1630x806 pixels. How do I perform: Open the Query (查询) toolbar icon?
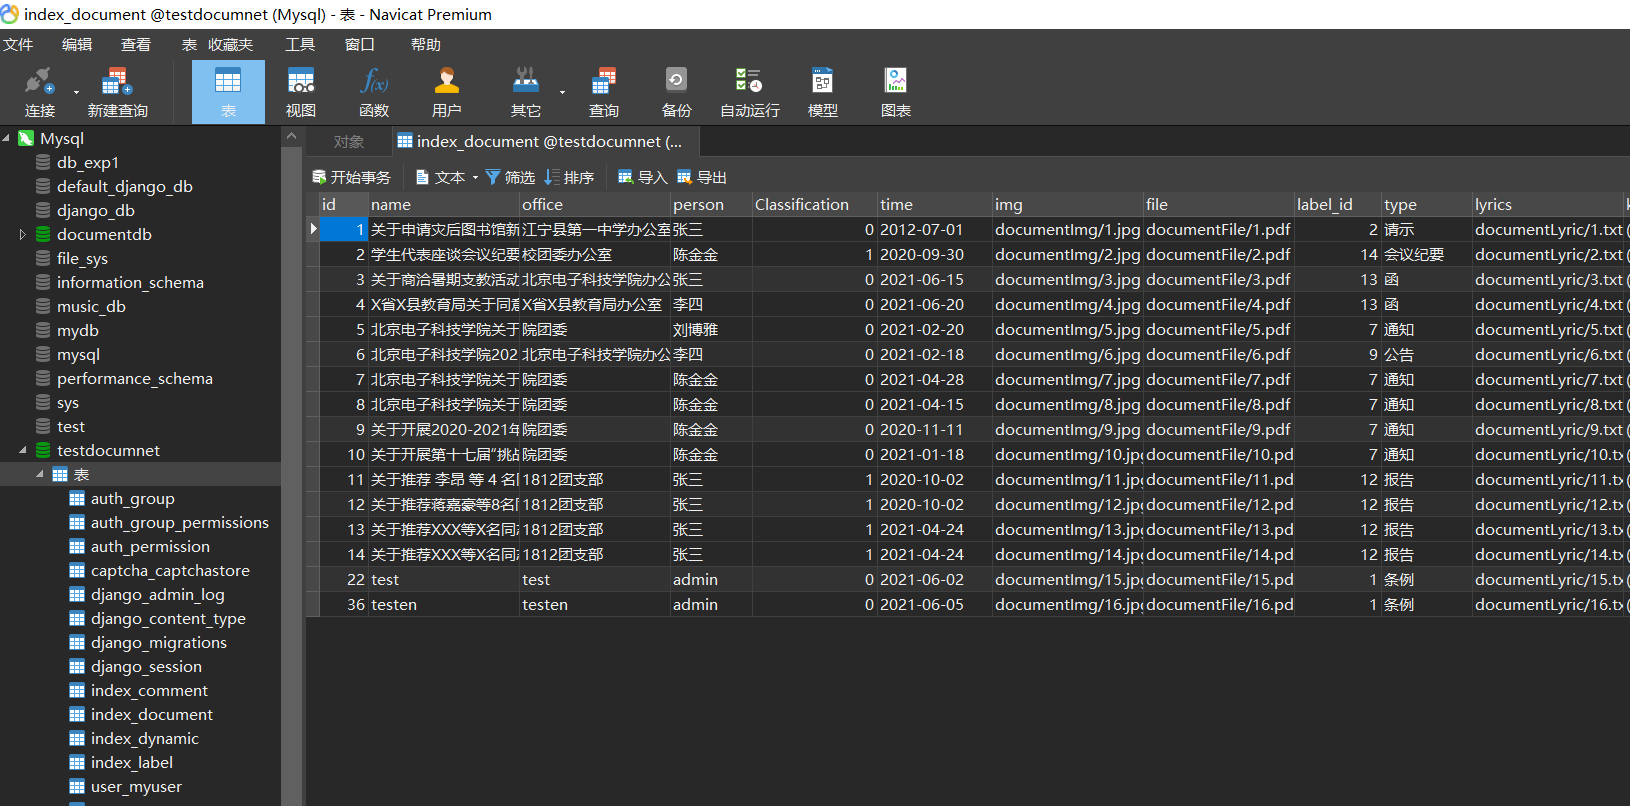[x=604, y=92]
